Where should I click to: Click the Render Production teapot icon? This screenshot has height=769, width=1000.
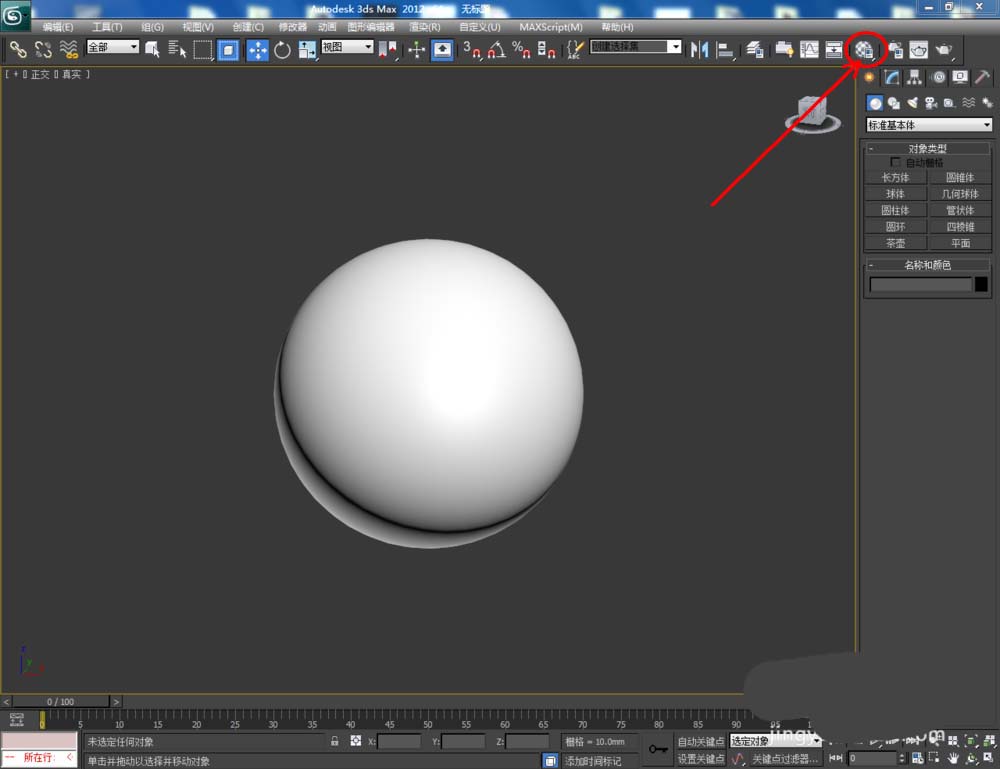tap(943, 49)
